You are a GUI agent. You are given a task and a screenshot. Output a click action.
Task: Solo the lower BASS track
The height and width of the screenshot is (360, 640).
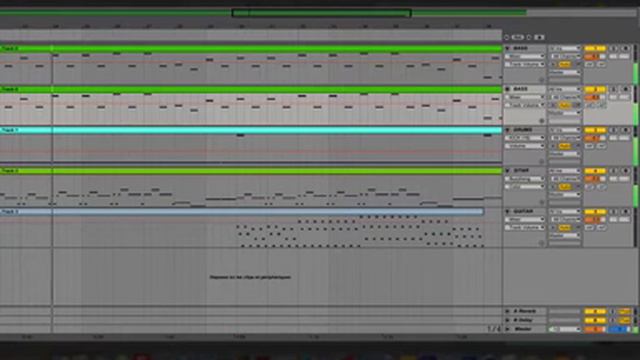[613, 89]
